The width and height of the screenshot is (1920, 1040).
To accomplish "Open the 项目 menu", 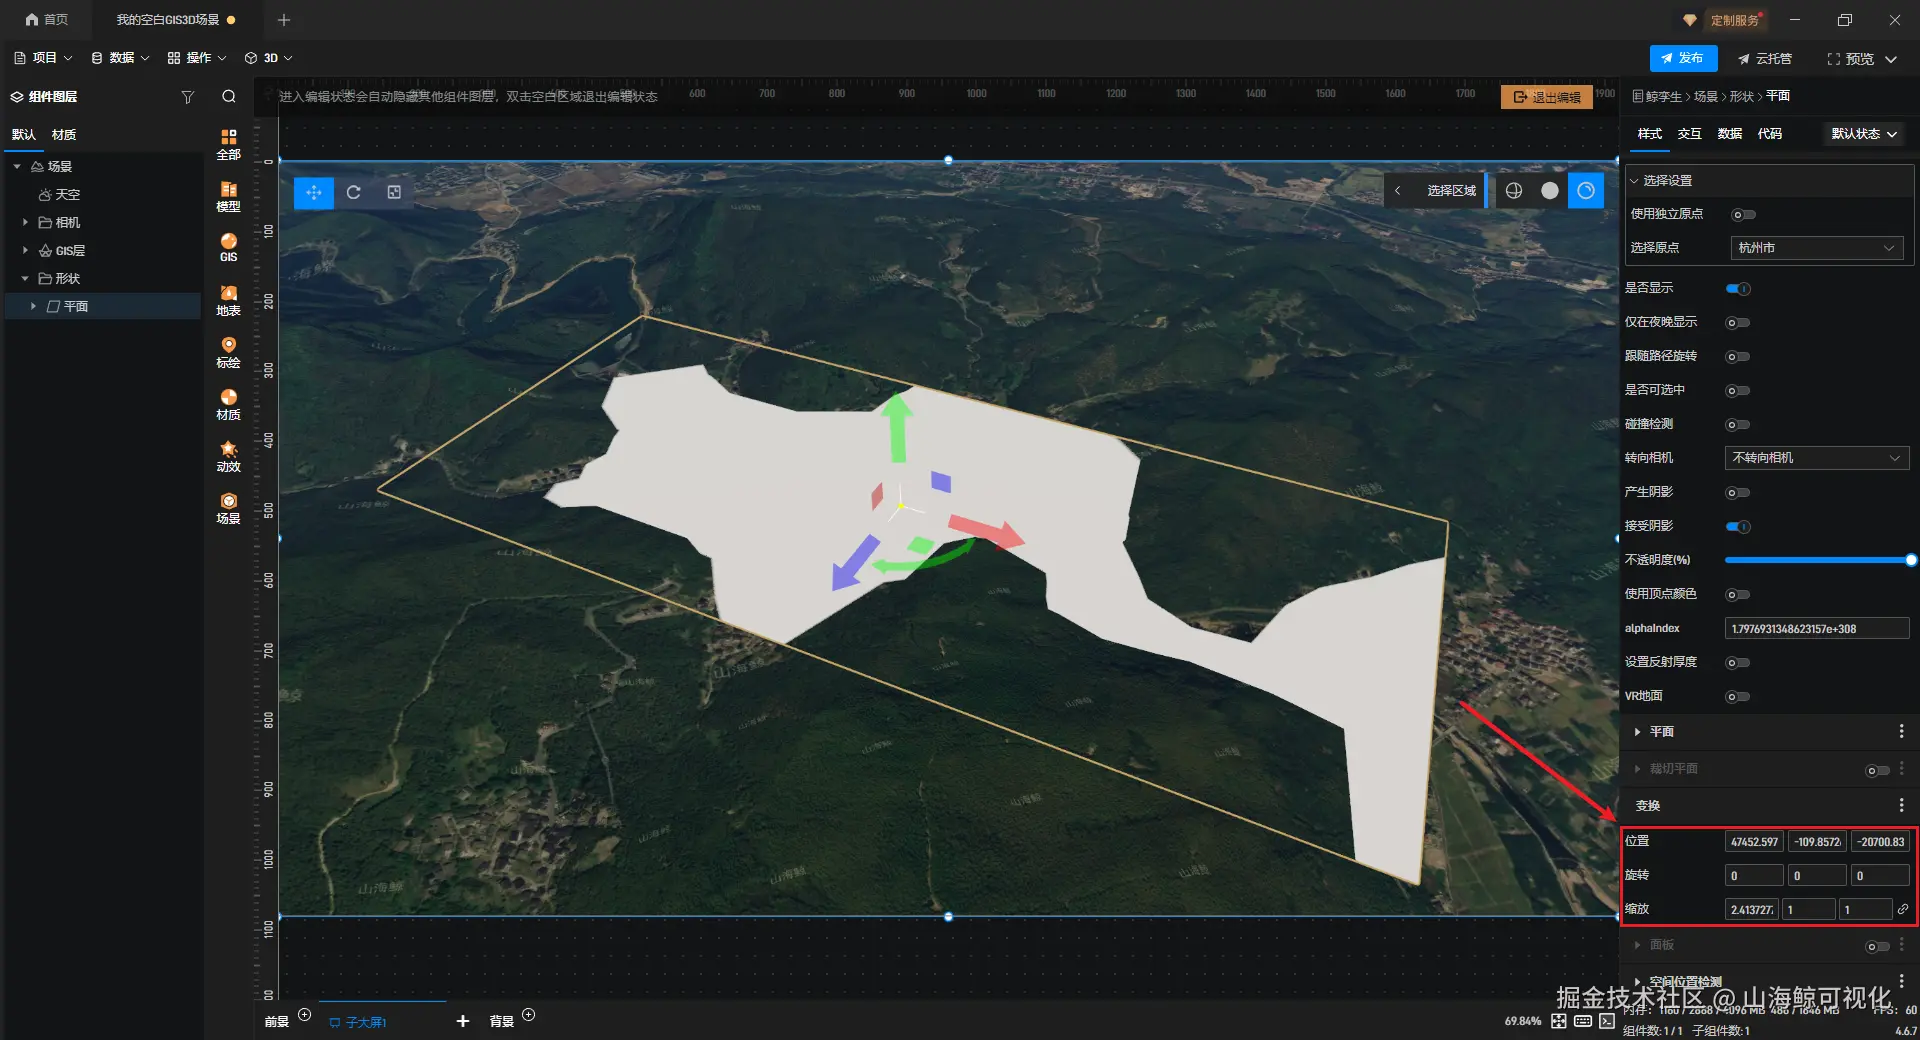I will click(43, 58).
